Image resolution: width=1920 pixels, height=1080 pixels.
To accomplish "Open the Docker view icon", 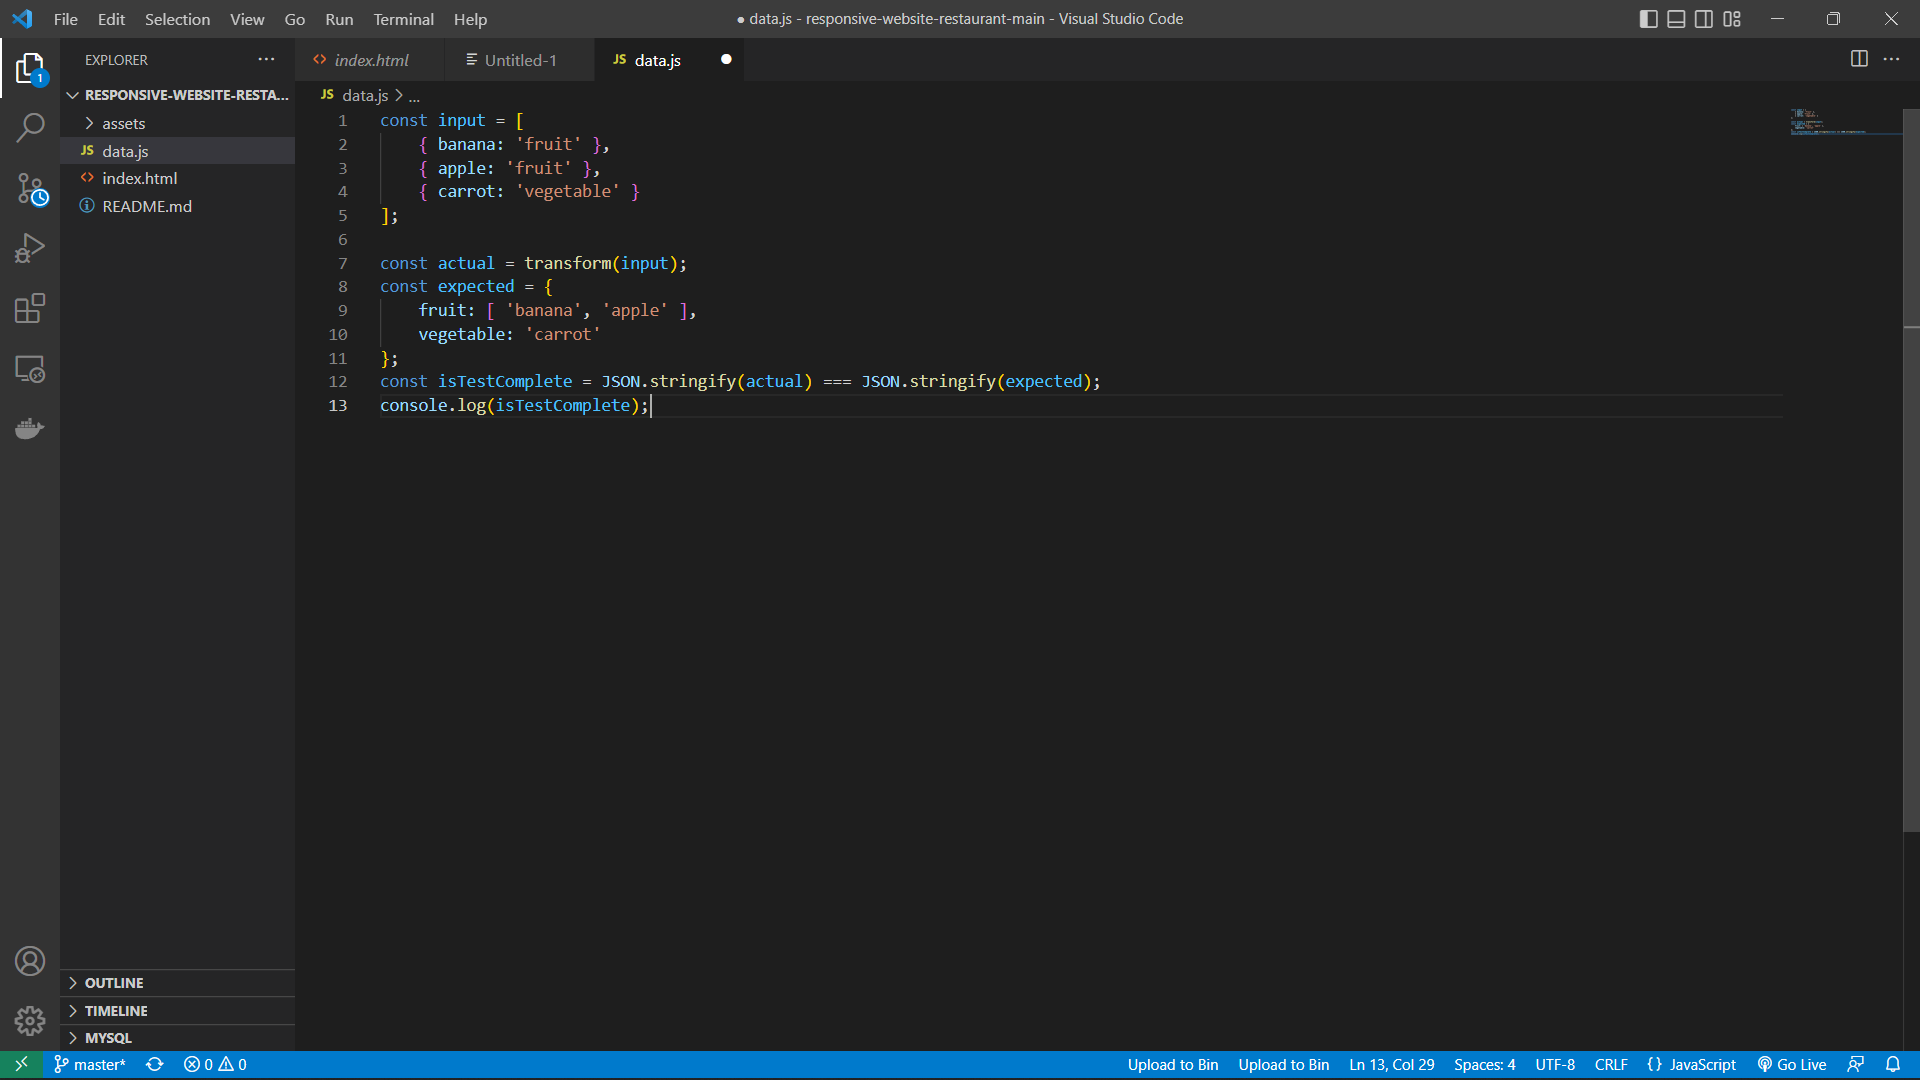I will tap(30, 429).
